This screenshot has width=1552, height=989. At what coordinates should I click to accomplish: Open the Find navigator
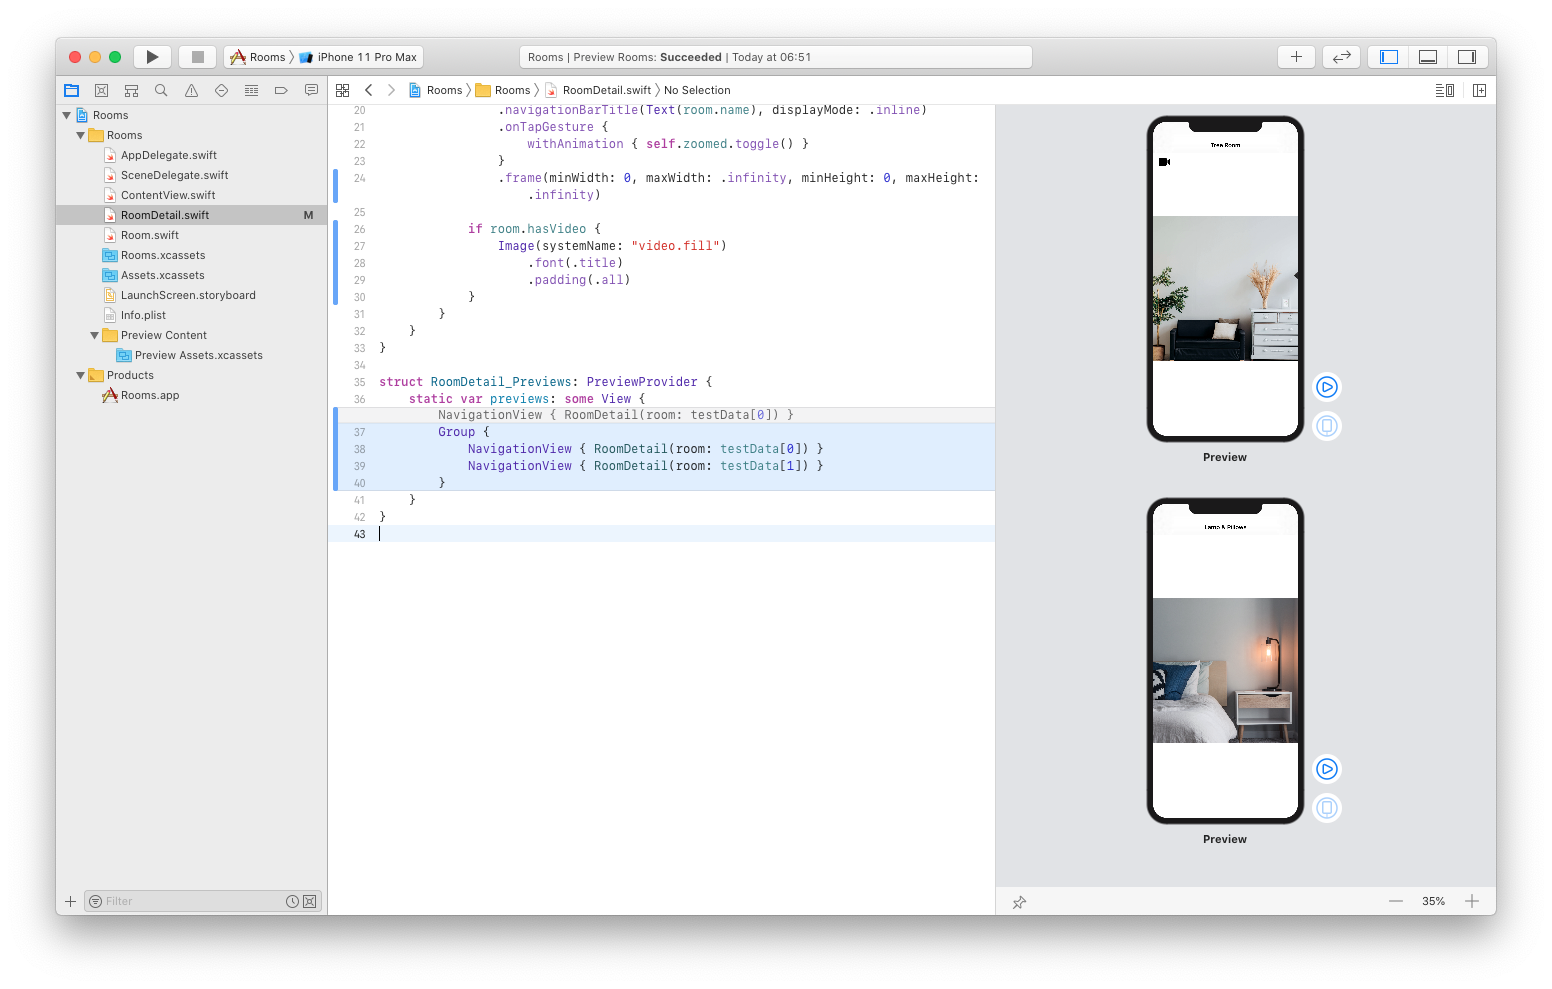pos(161,89)
